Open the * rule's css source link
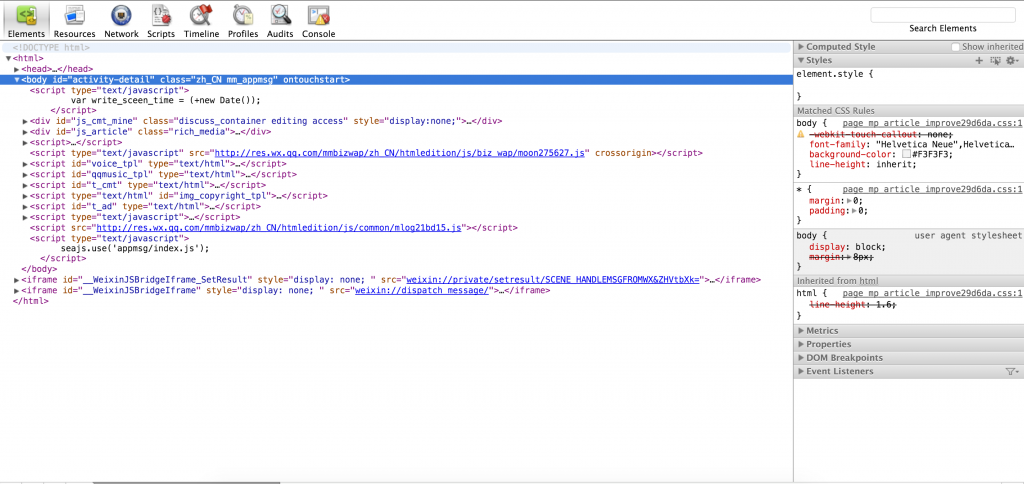The height and width of the screenshot is (484, 1024). [x=932, y=189]
